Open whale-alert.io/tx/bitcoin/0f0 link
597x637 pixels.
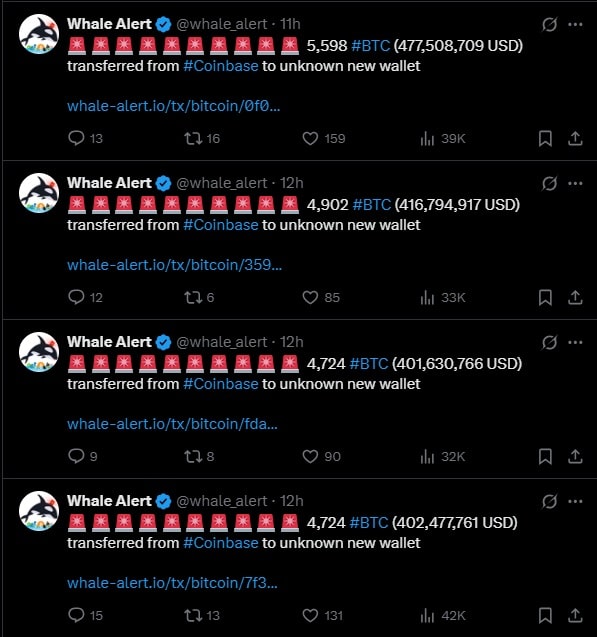(173, 106)
